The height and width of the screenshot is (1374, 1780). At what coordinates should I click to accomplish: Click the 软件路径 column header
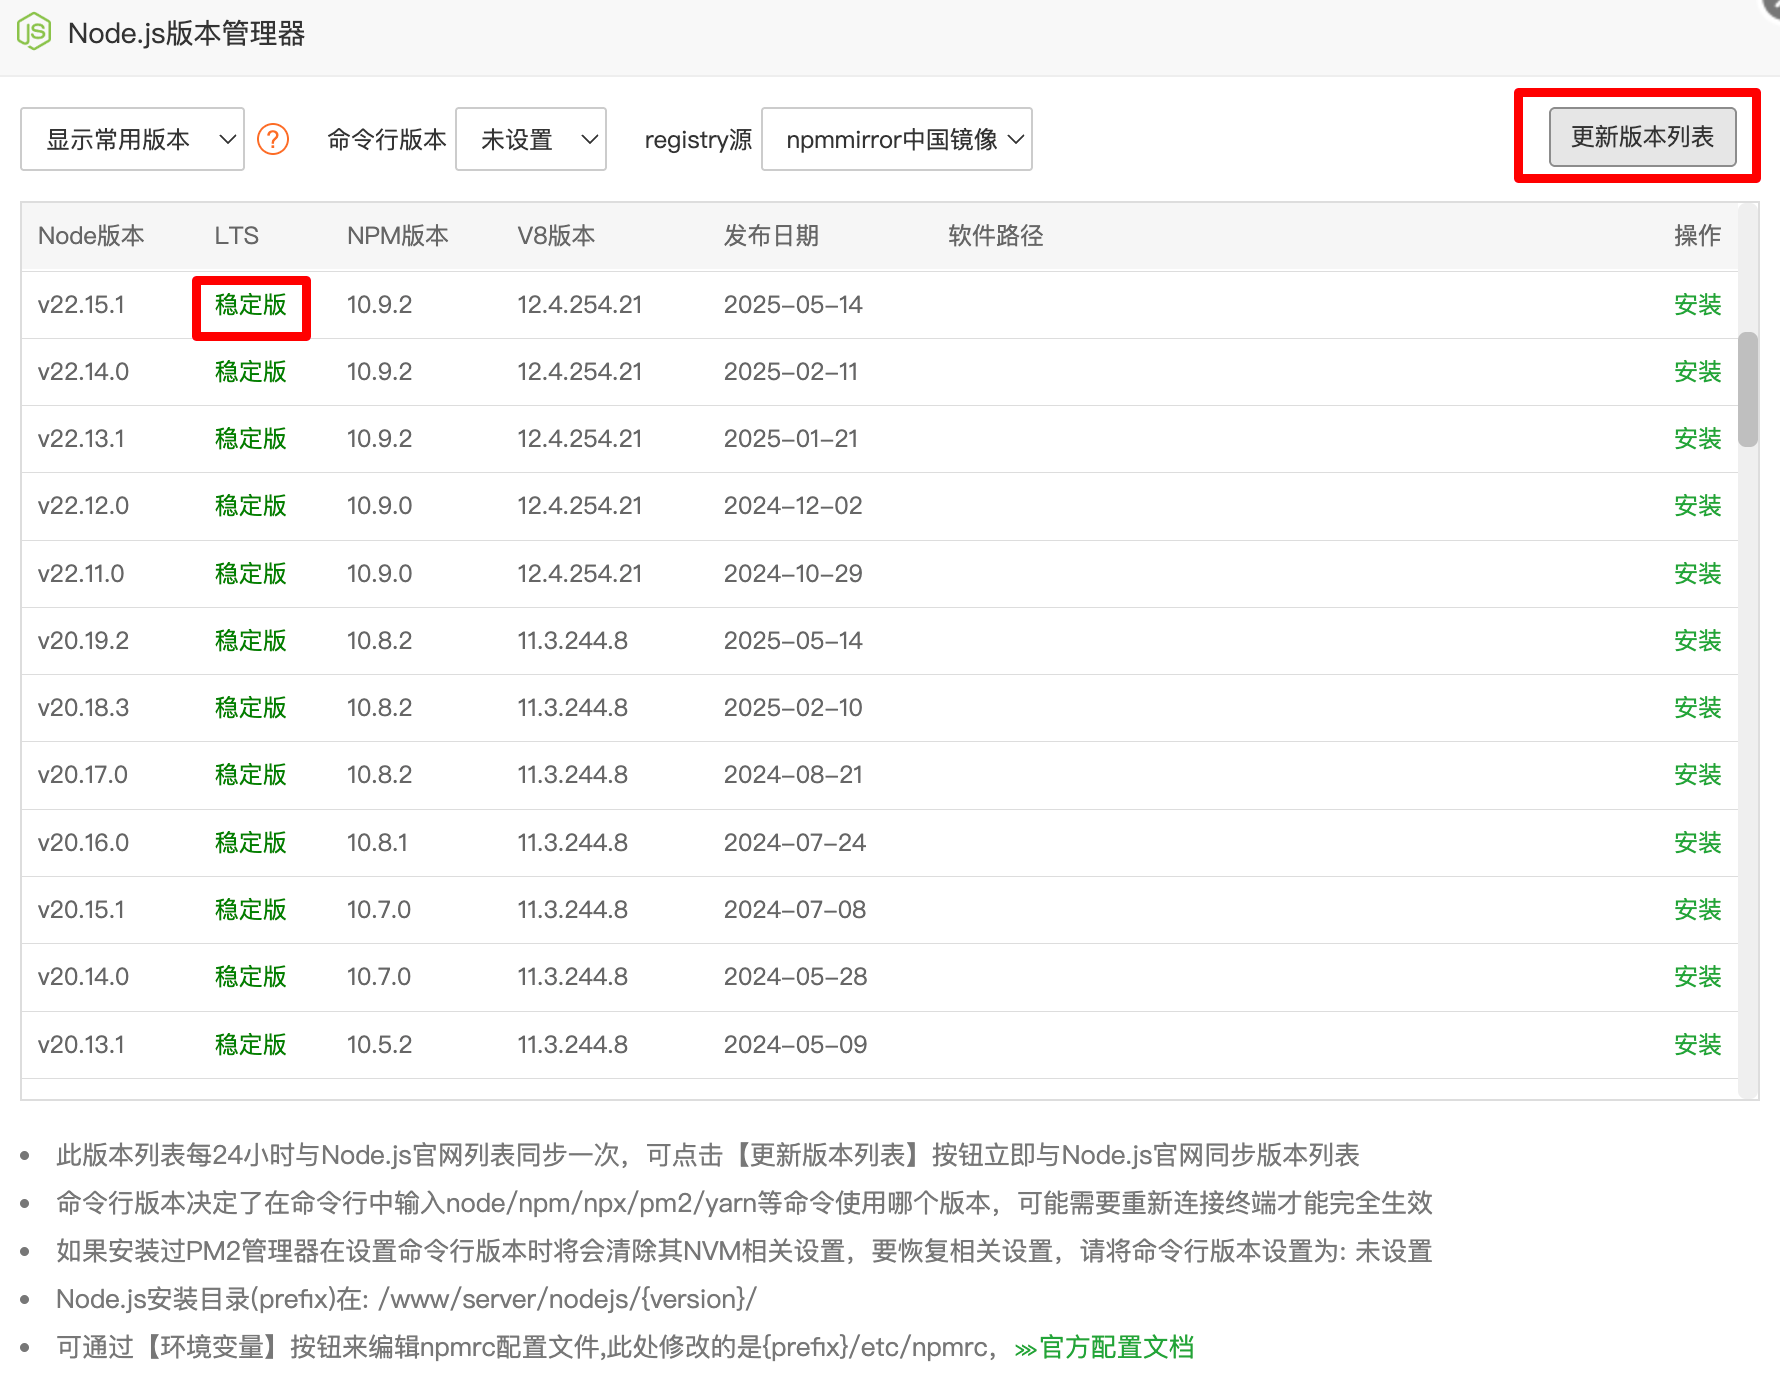click(996, 236)
